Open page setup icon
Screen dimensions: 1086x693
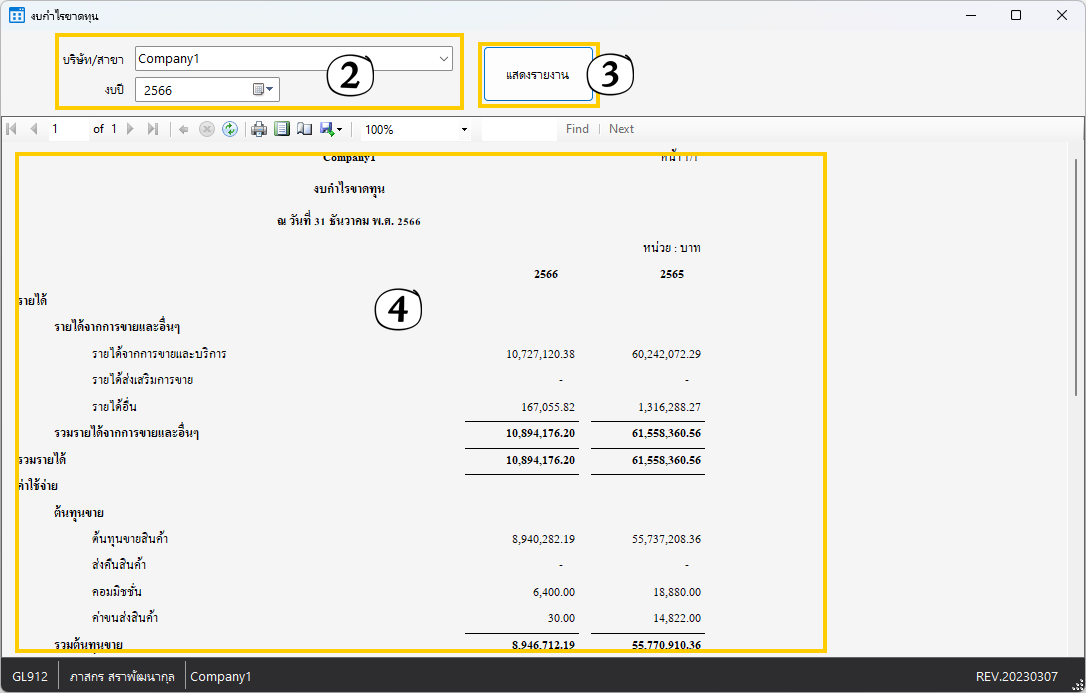point(304,129)
